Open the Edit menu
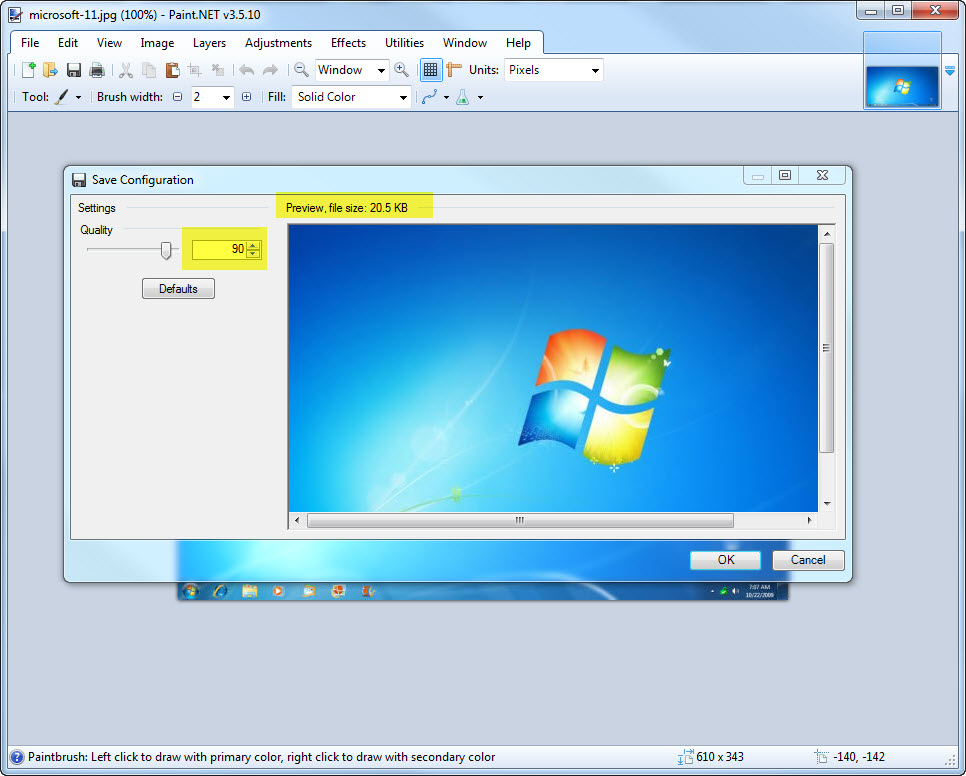Screen dimensions: 966x776 pos(68,42)
